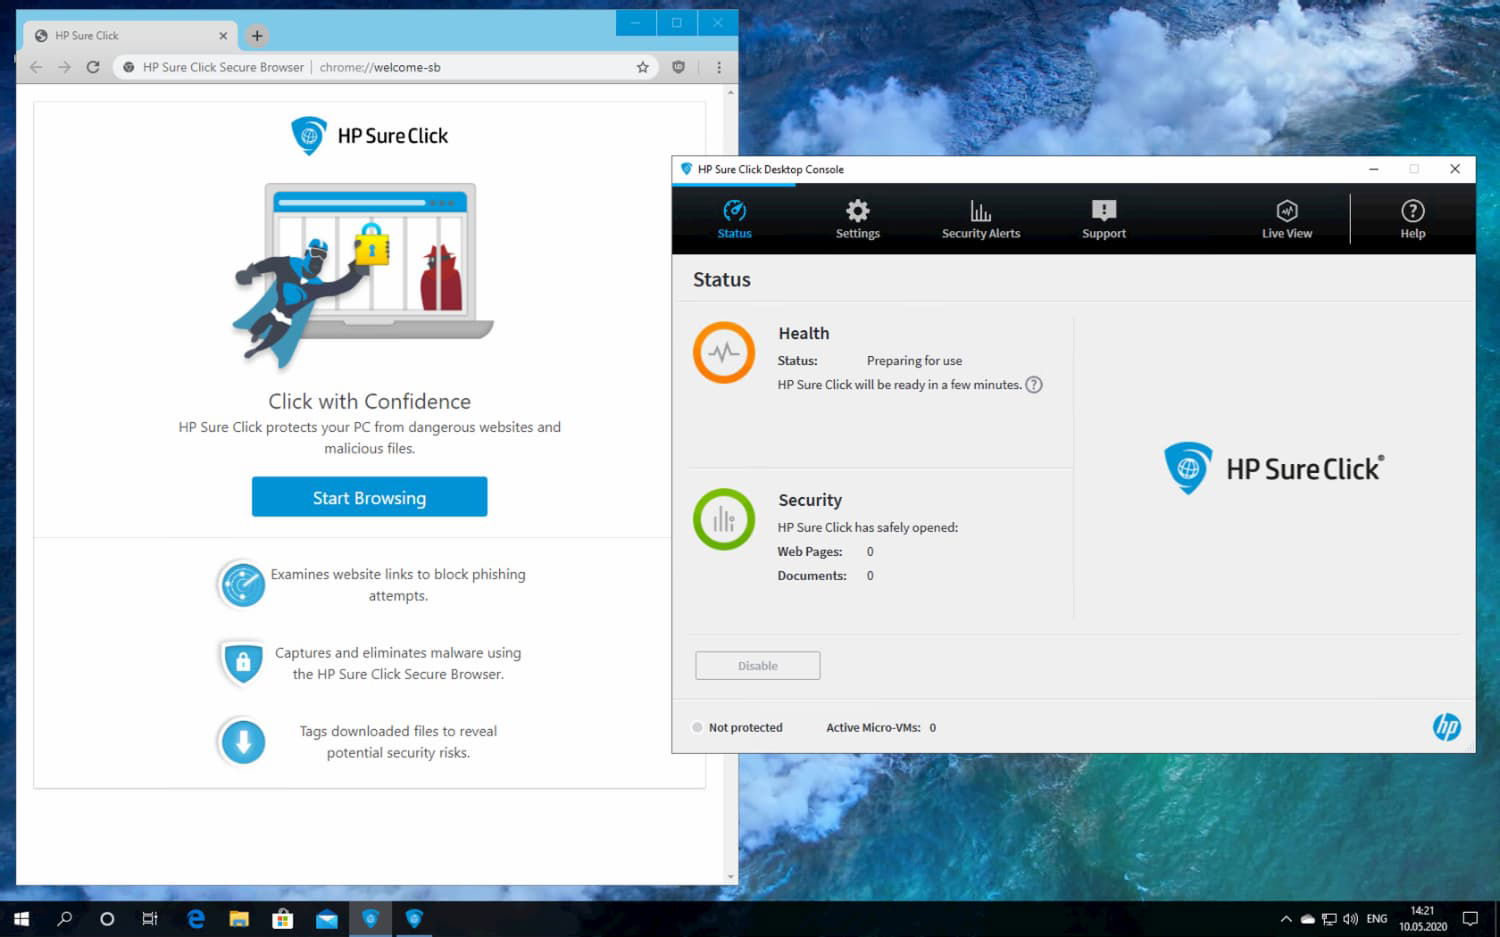Click the HP logo in the console corner

tap(1447, 727)
